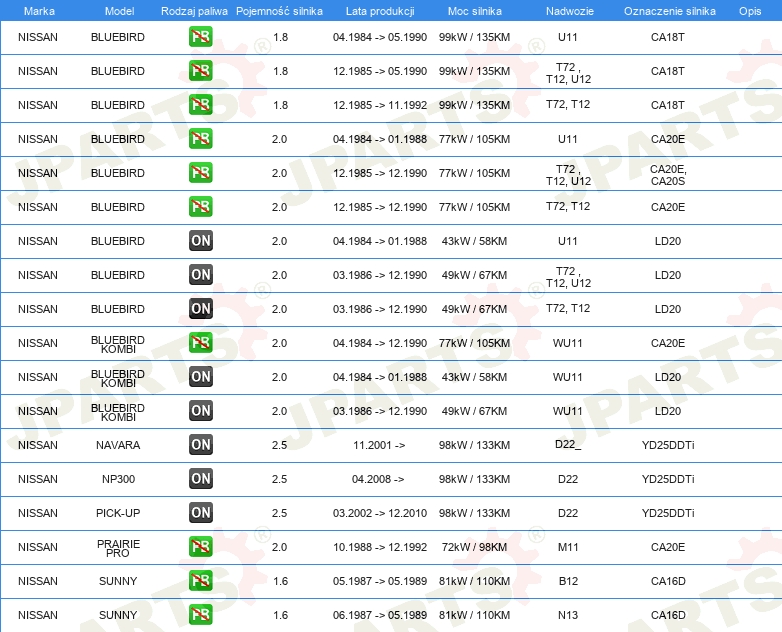
Task: Click petrol icon in Bluebird 12.1985 -> 11.1992 row
Action: click(x=200, y=104)
